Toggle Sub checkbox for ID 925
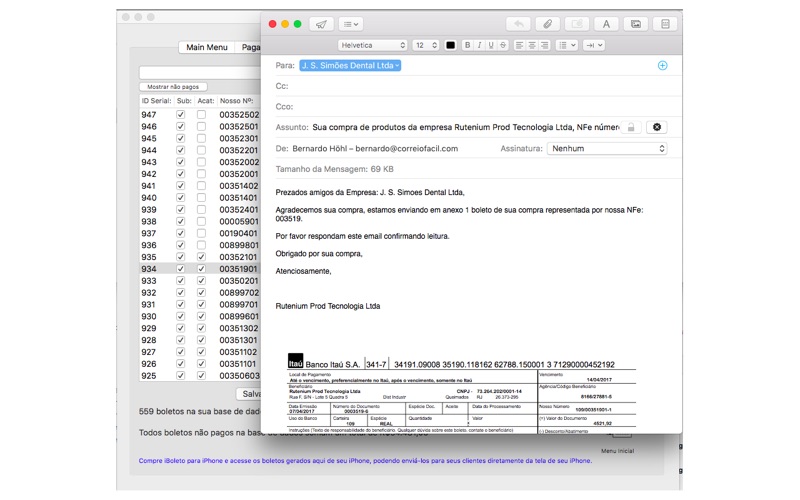Image resolution: width=800 pixels, height=500 pixels. coord(180,376)
